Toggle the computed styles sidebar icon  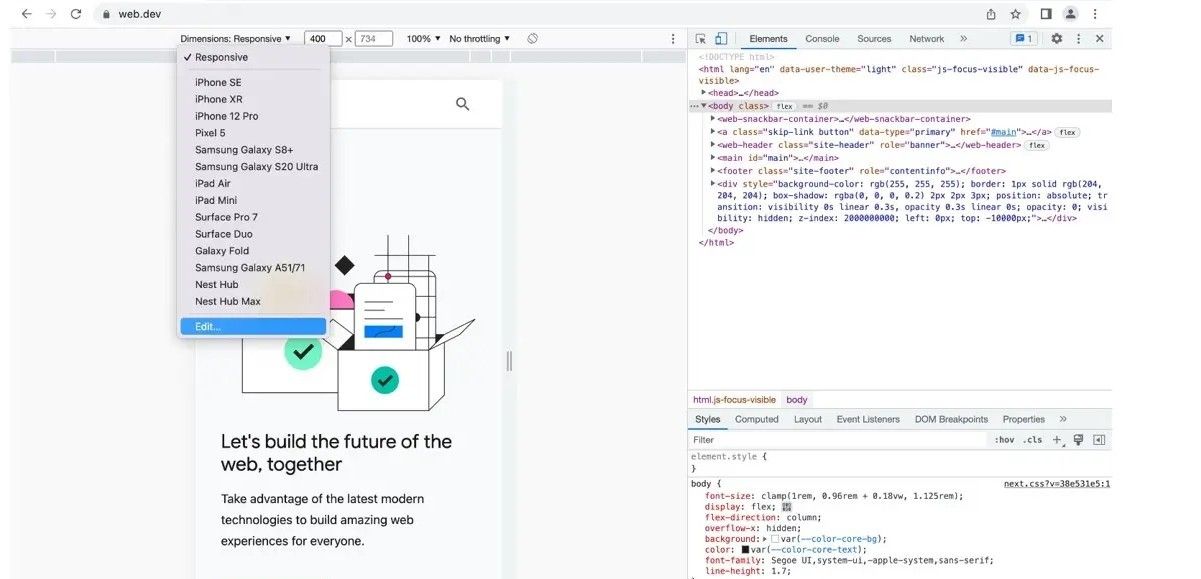[1099, 440]
